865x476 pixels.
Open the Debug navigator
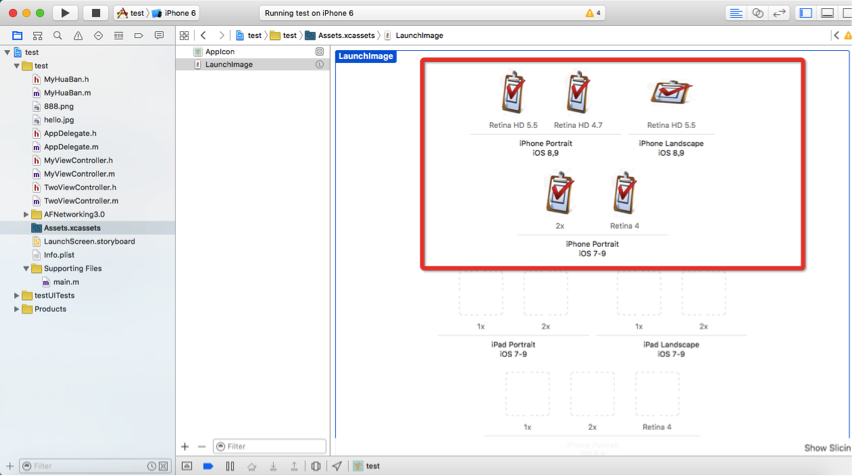coord(118,36)
